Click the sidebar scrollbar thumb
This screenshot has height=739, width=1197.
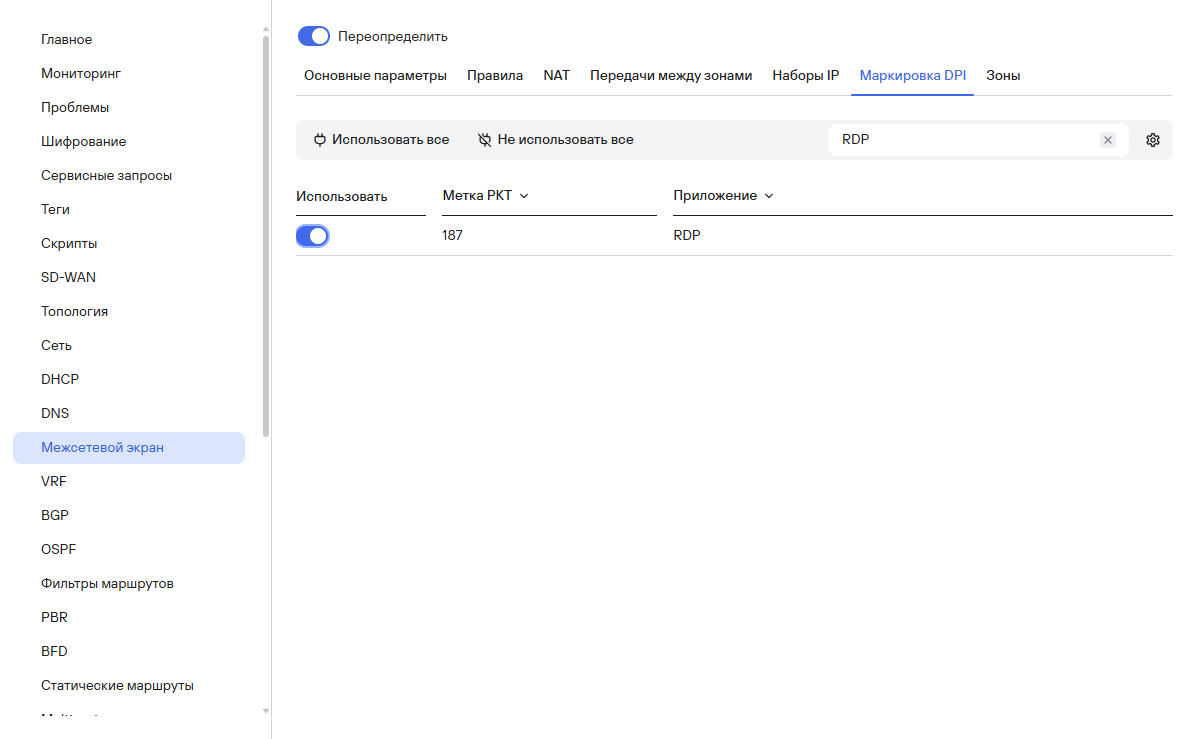tap(266, 236)
